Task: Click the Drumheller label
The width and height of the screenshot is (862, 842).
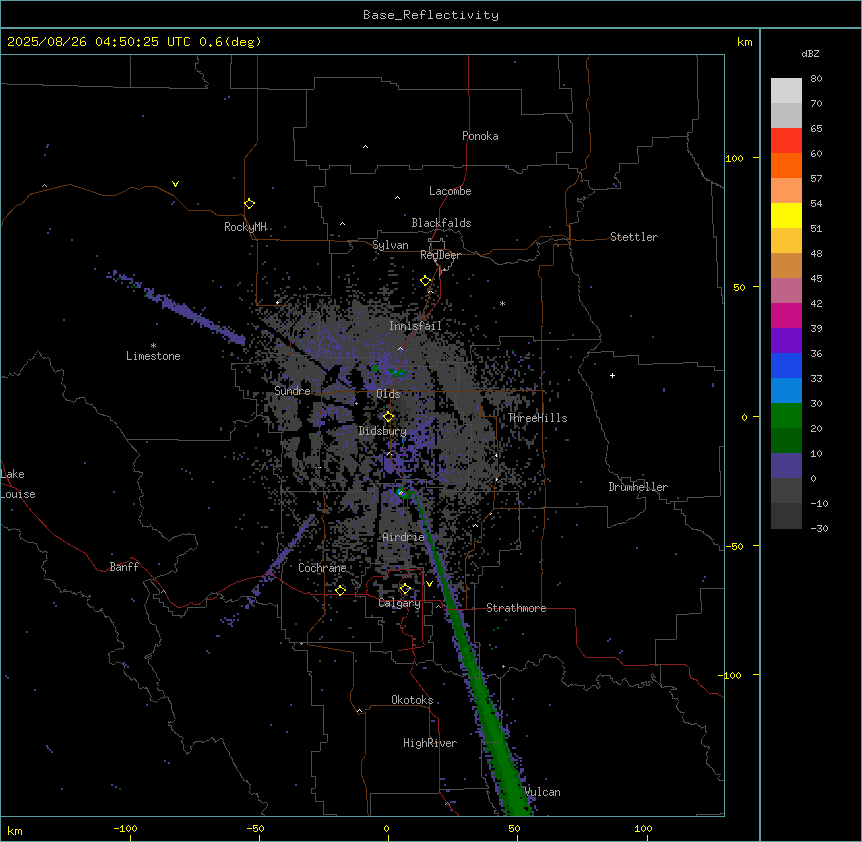Action: [x=638, y=487]
